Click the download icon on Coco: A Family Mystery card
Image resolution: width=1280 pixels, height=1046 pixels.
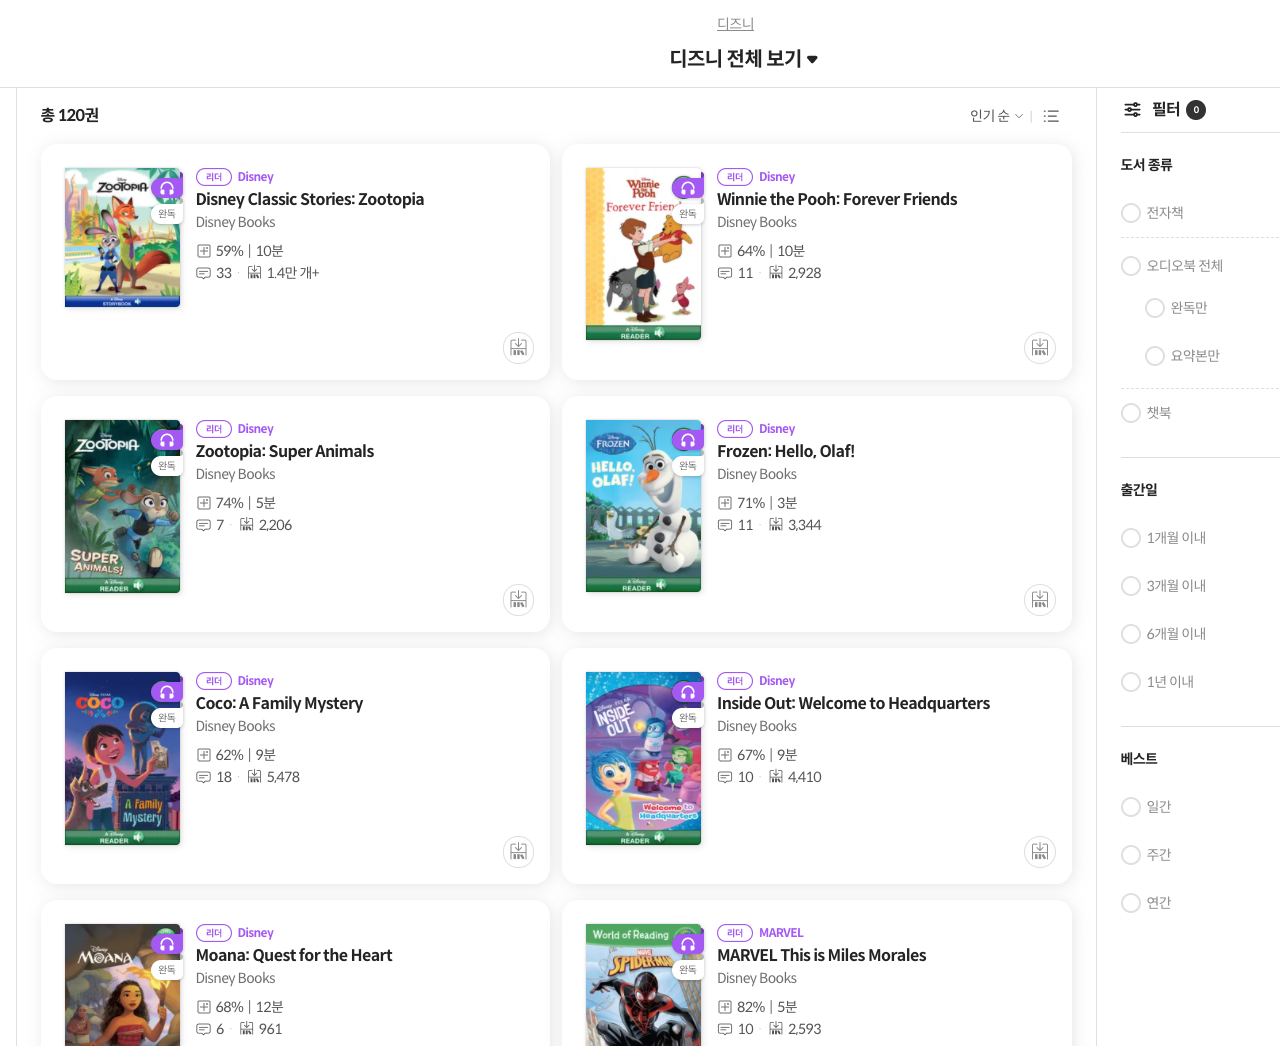[x=518, y=852]
